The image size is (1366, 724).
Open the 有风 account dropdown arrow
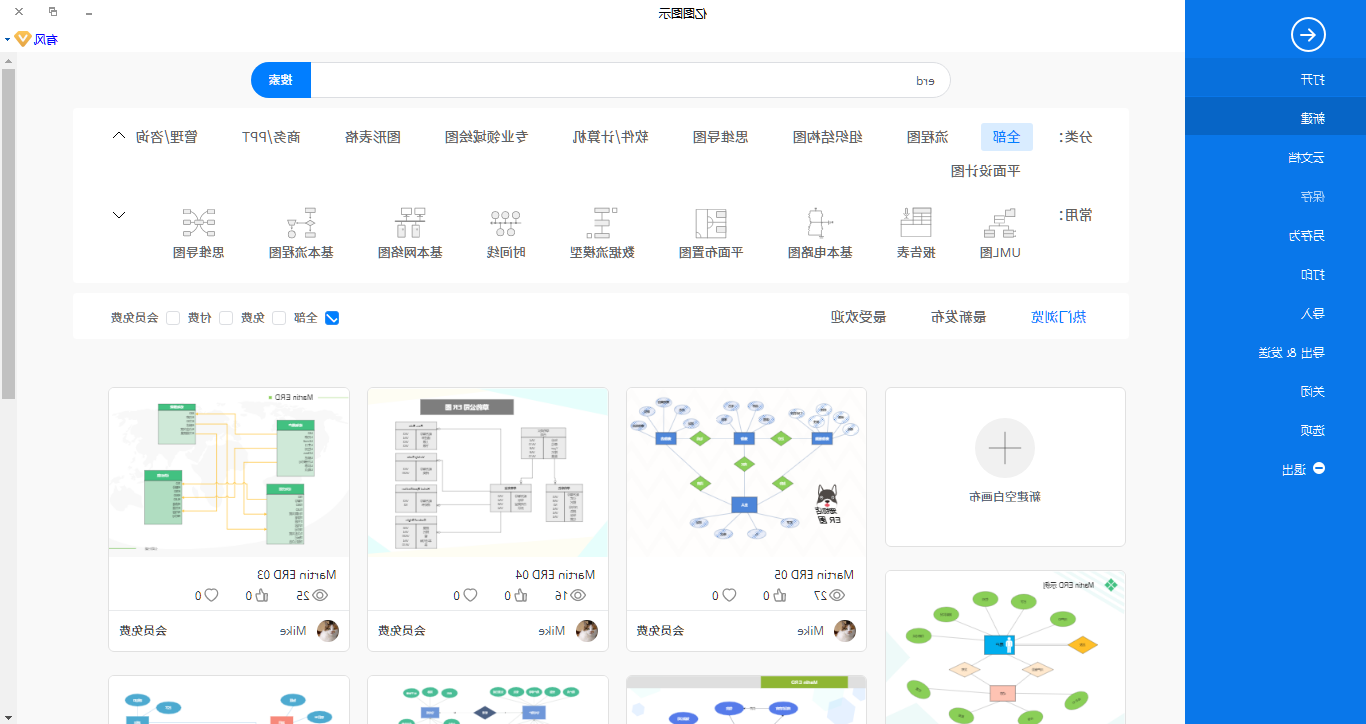pyautogui.click(x=7, y=40)
